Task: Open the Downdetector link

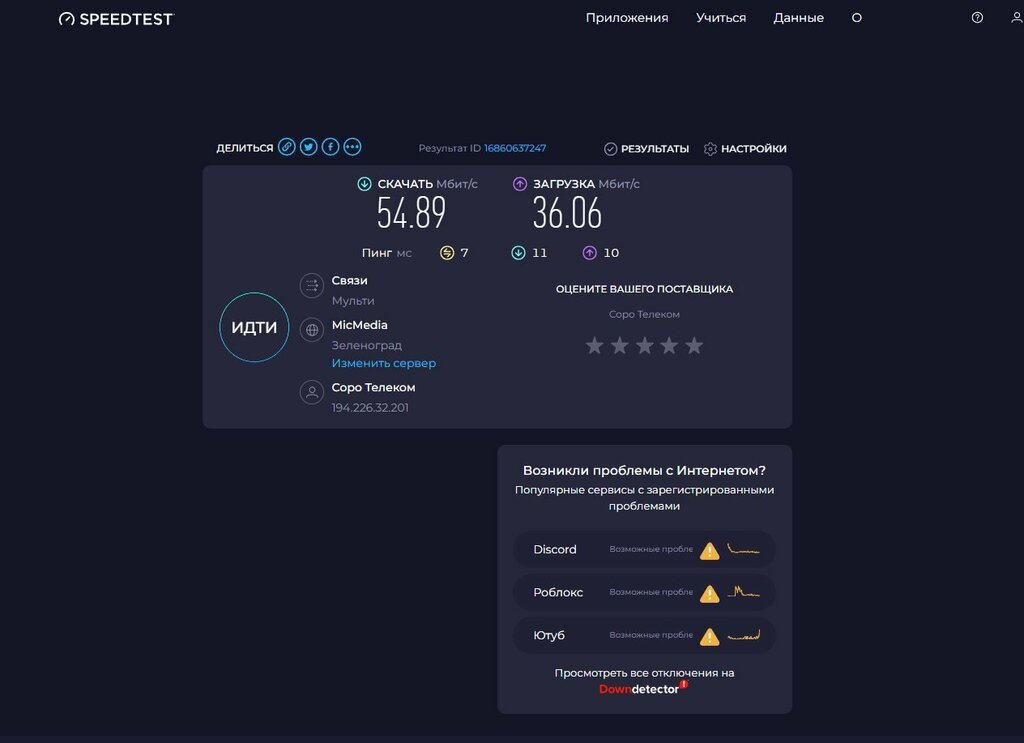Action: click(x=643, y=689)
